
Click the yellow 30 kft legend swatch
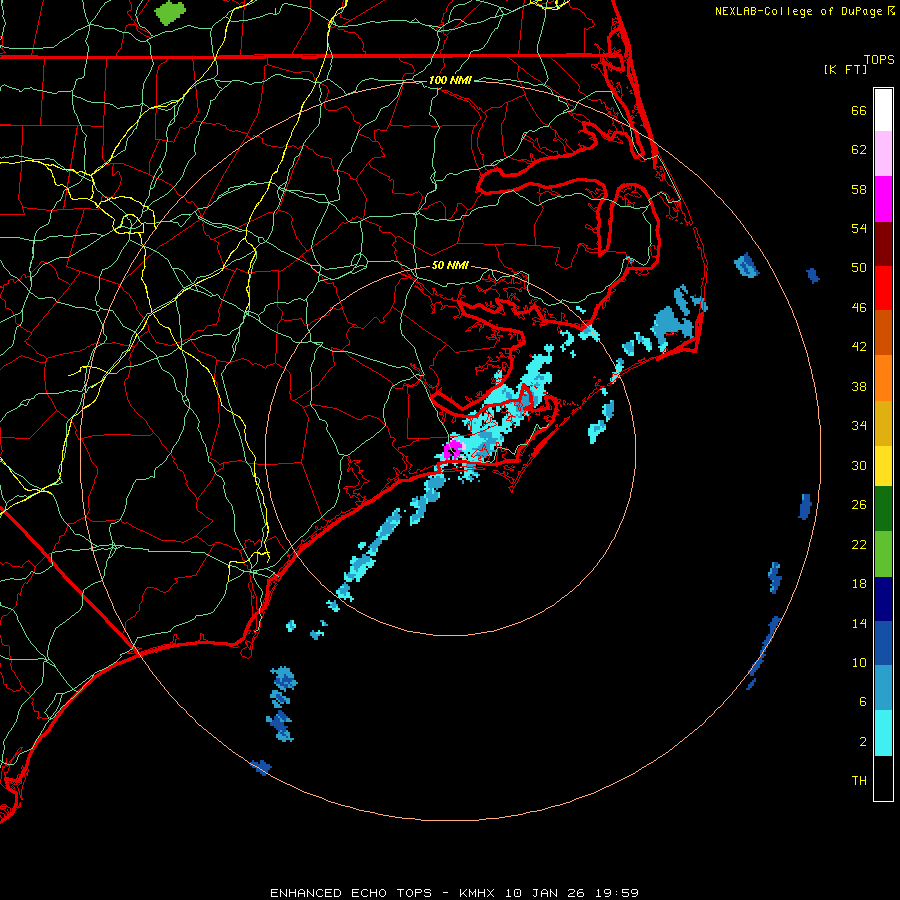click(x=883, y=465)
